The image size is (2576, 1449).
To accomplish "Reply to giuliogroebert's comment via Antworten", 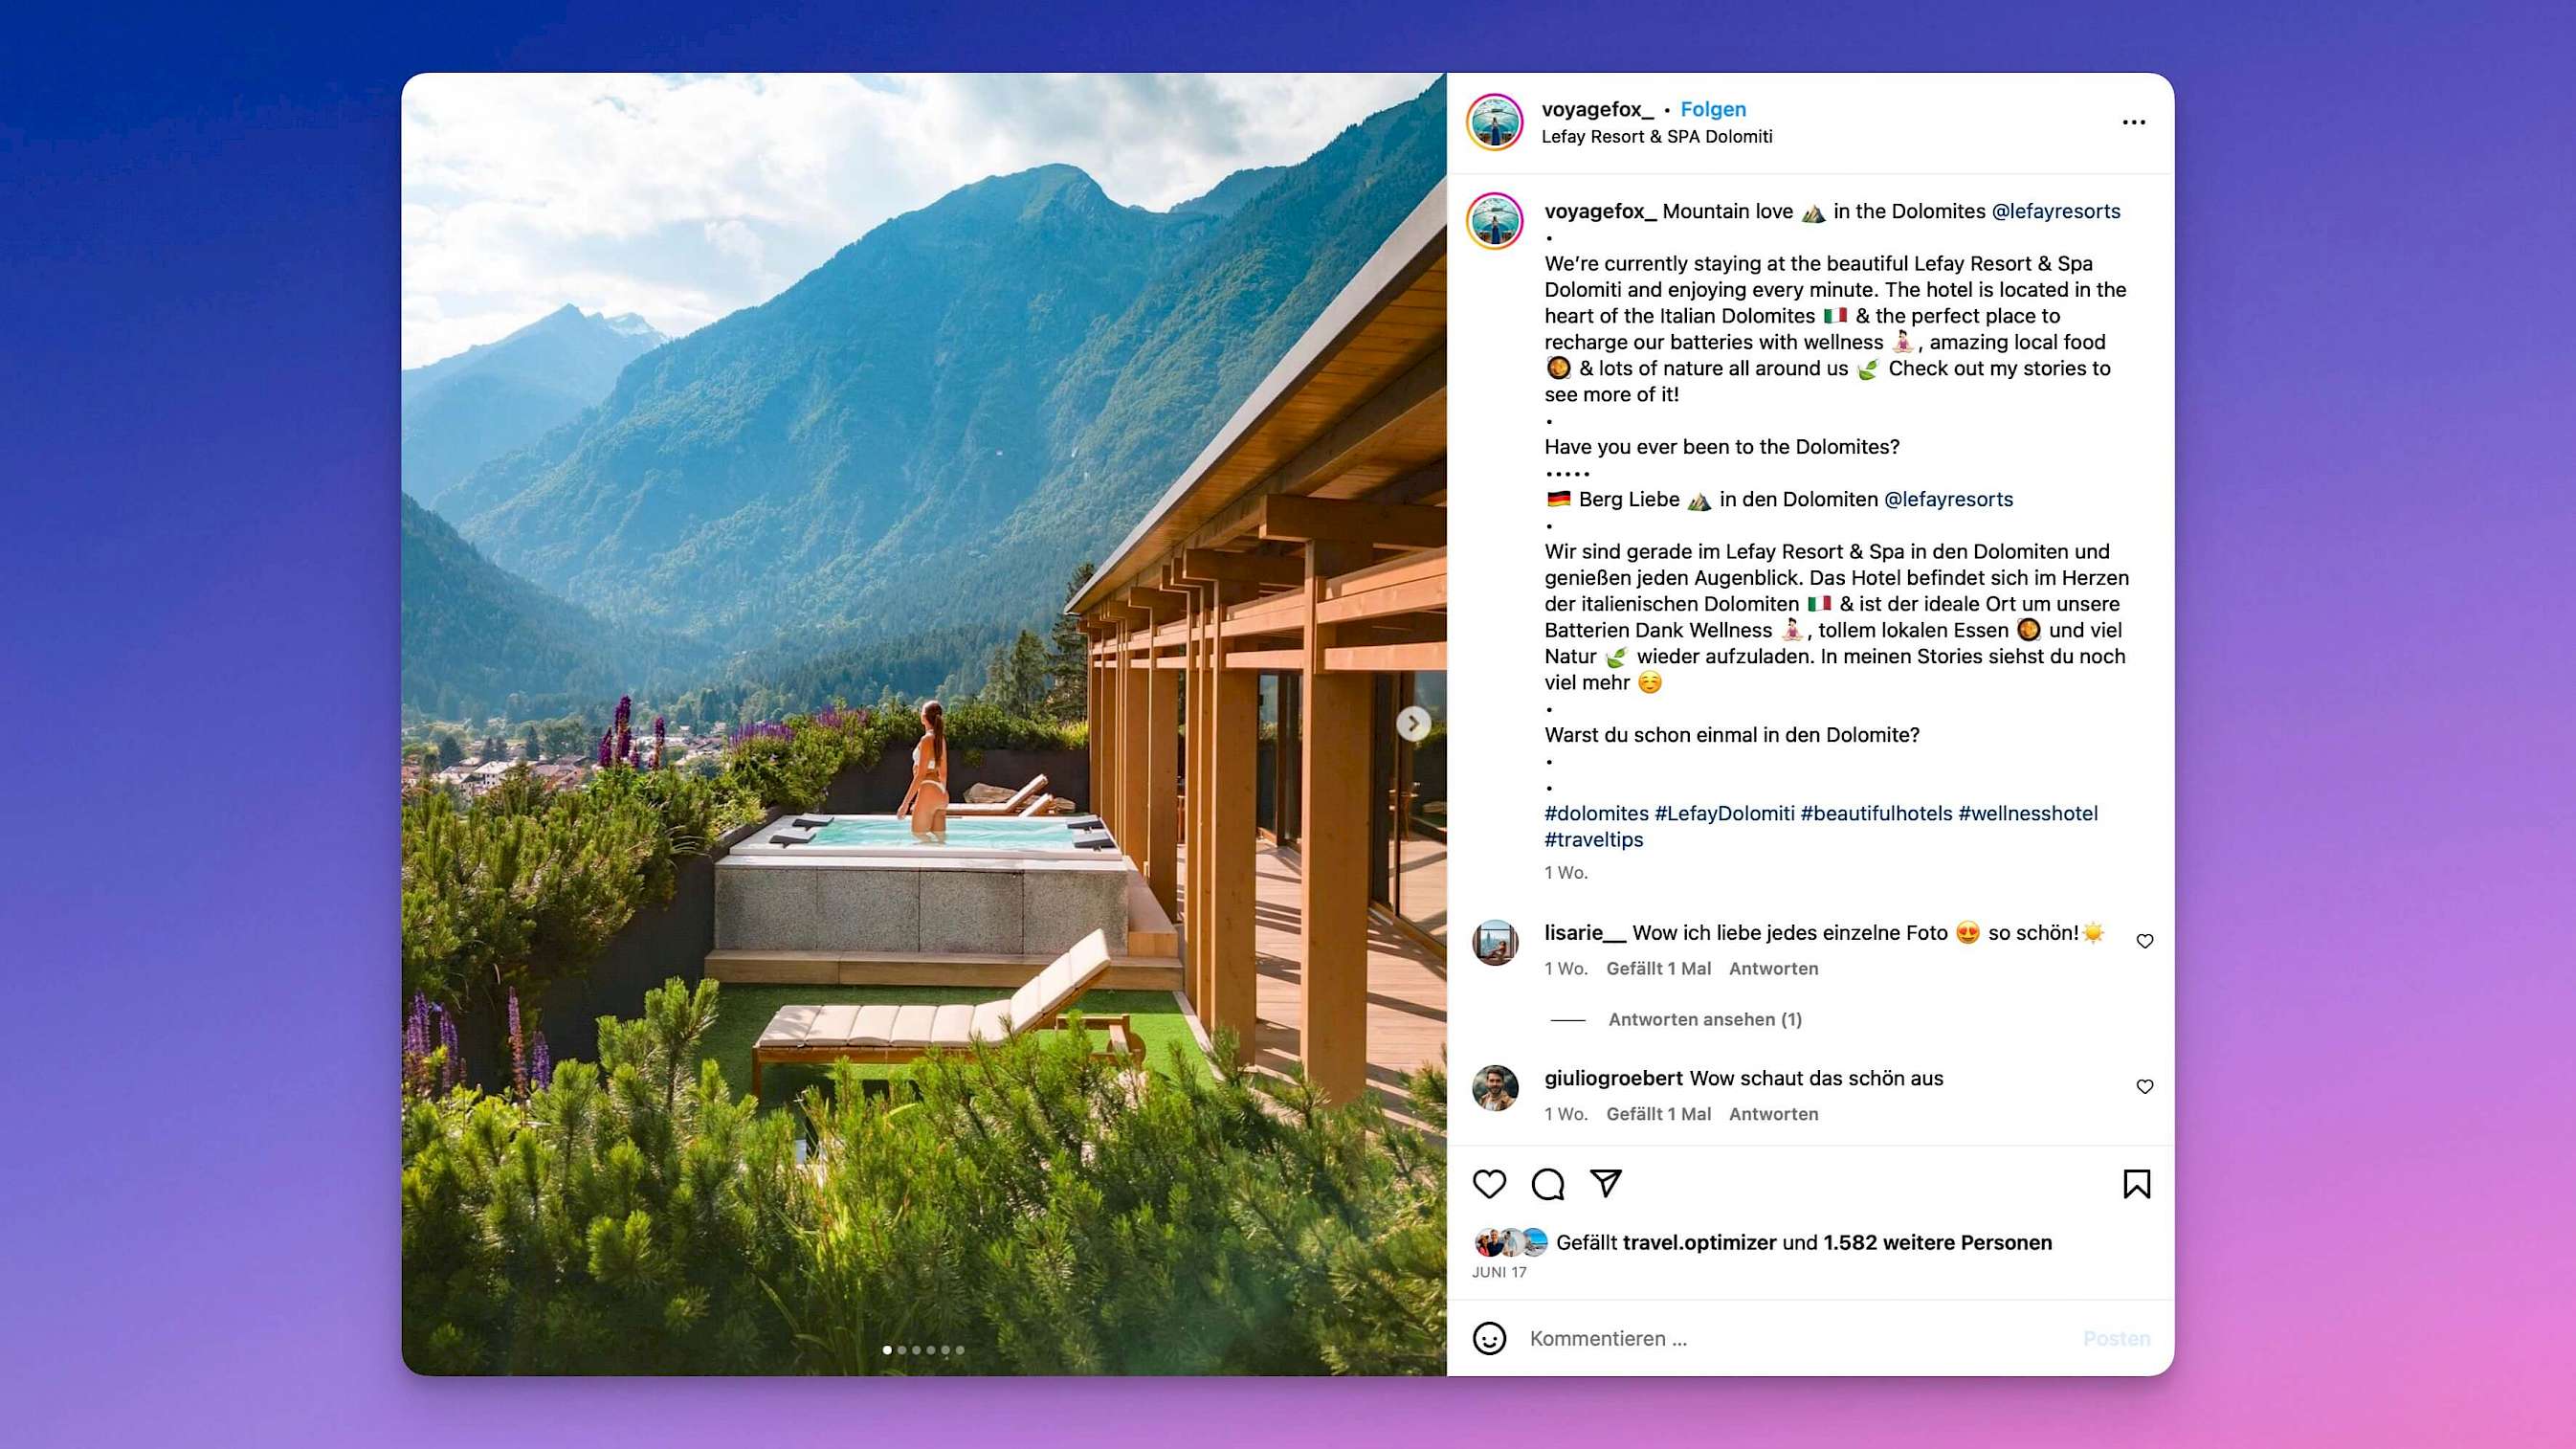I will pos(1773,1114).
